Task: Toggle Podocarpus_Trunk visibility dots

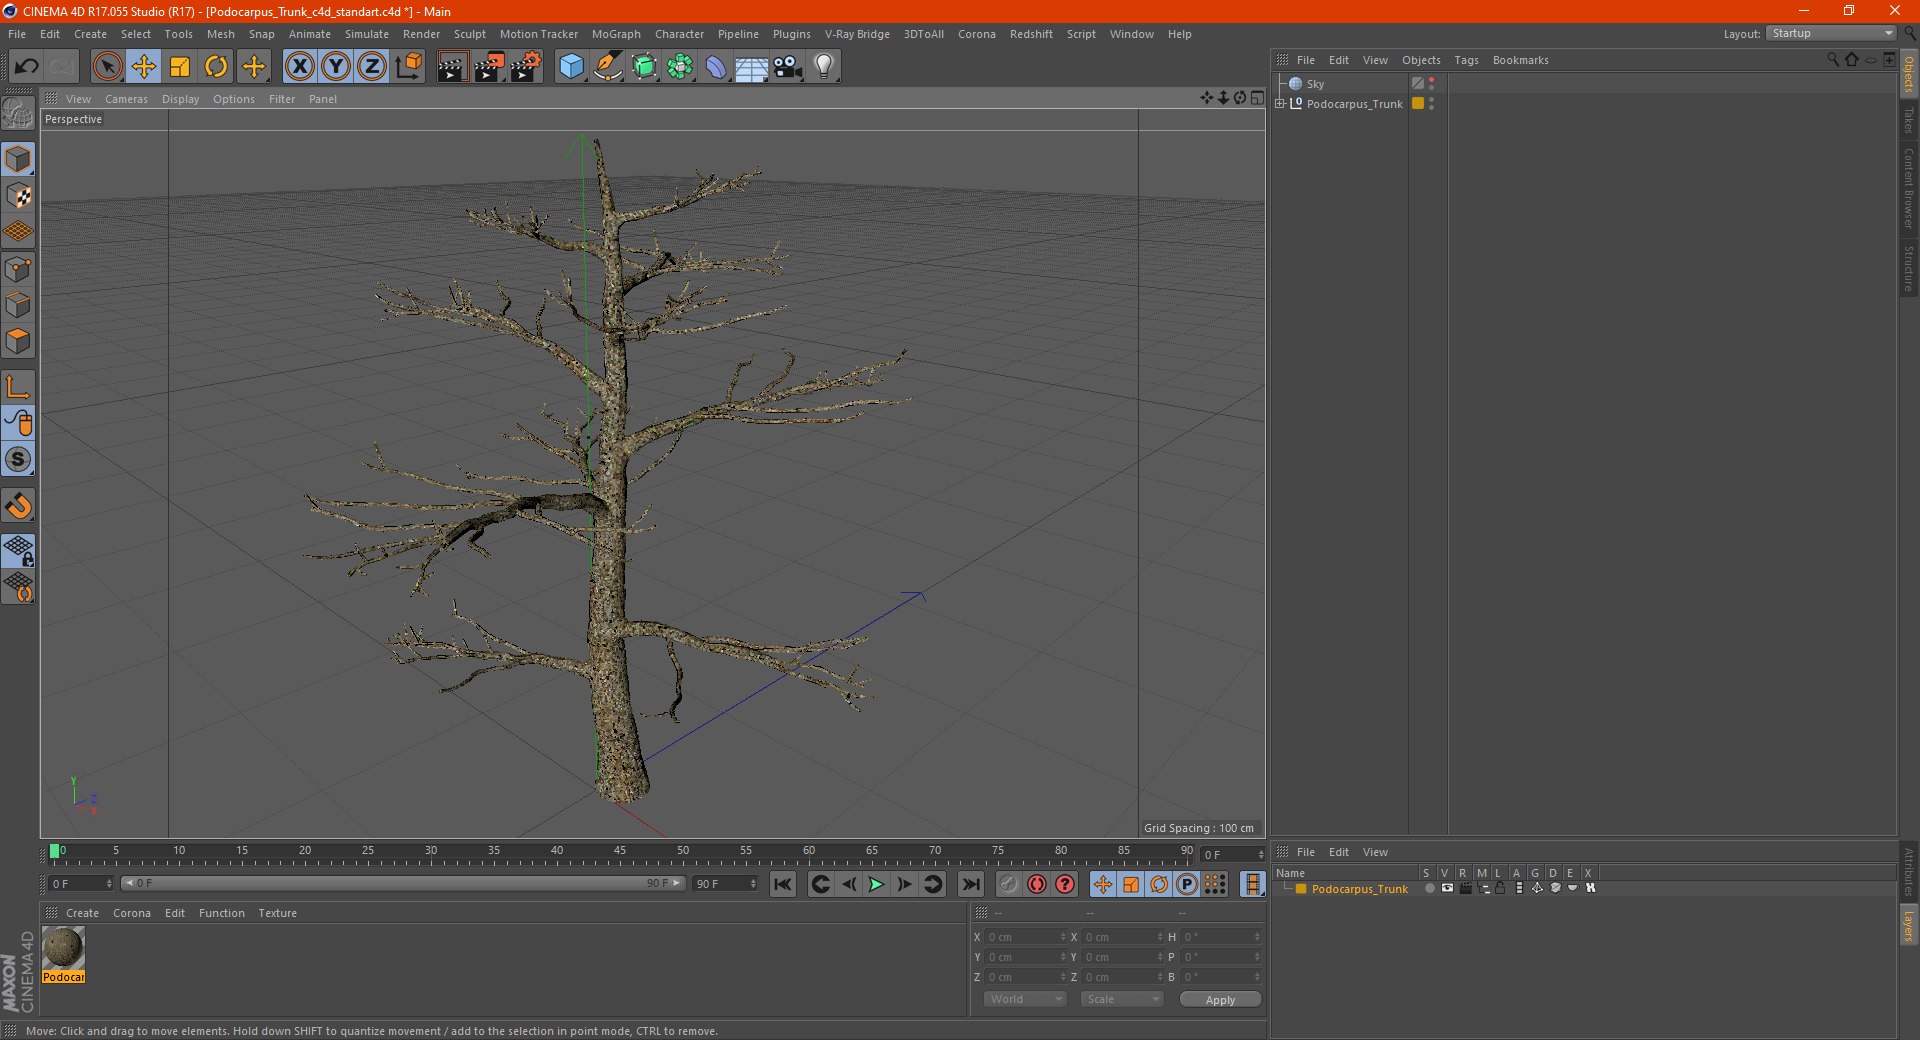Action: click(x=1432, y=103)
